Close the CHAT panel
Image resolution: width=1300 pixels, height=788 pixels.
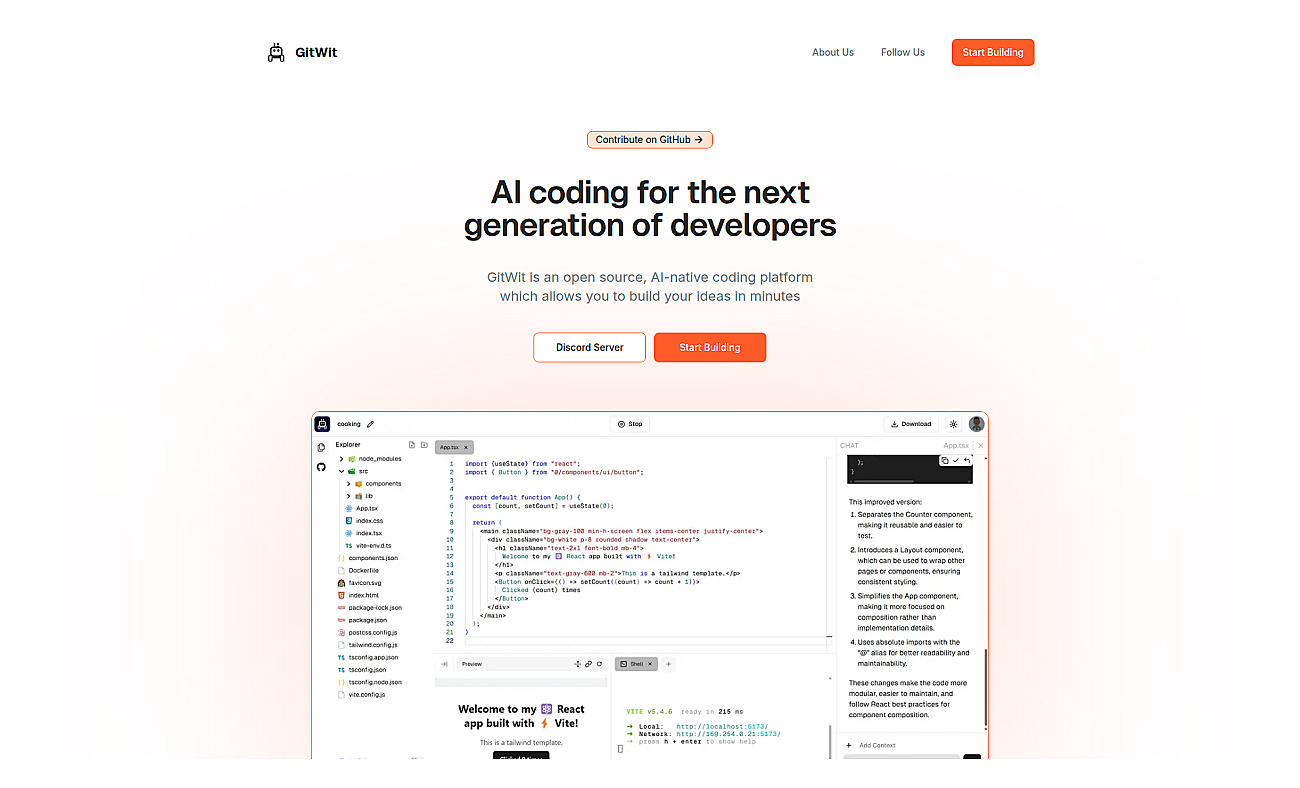tap(981, 446)
